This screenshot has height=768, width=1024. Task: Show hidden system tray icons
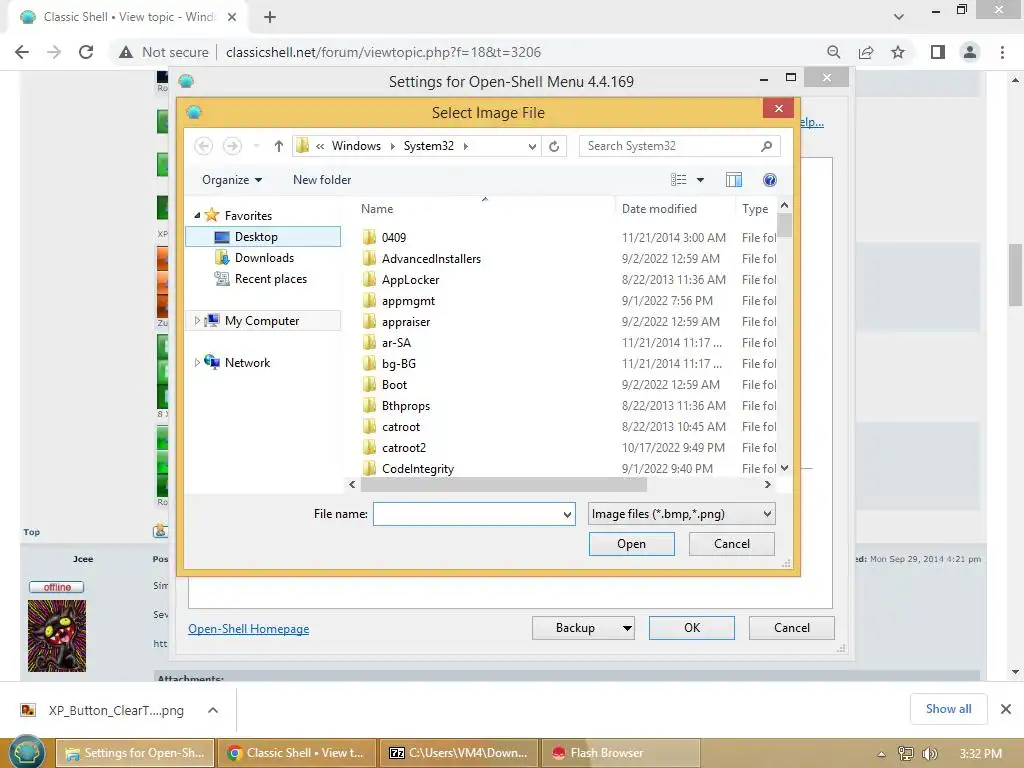point(881,754)
